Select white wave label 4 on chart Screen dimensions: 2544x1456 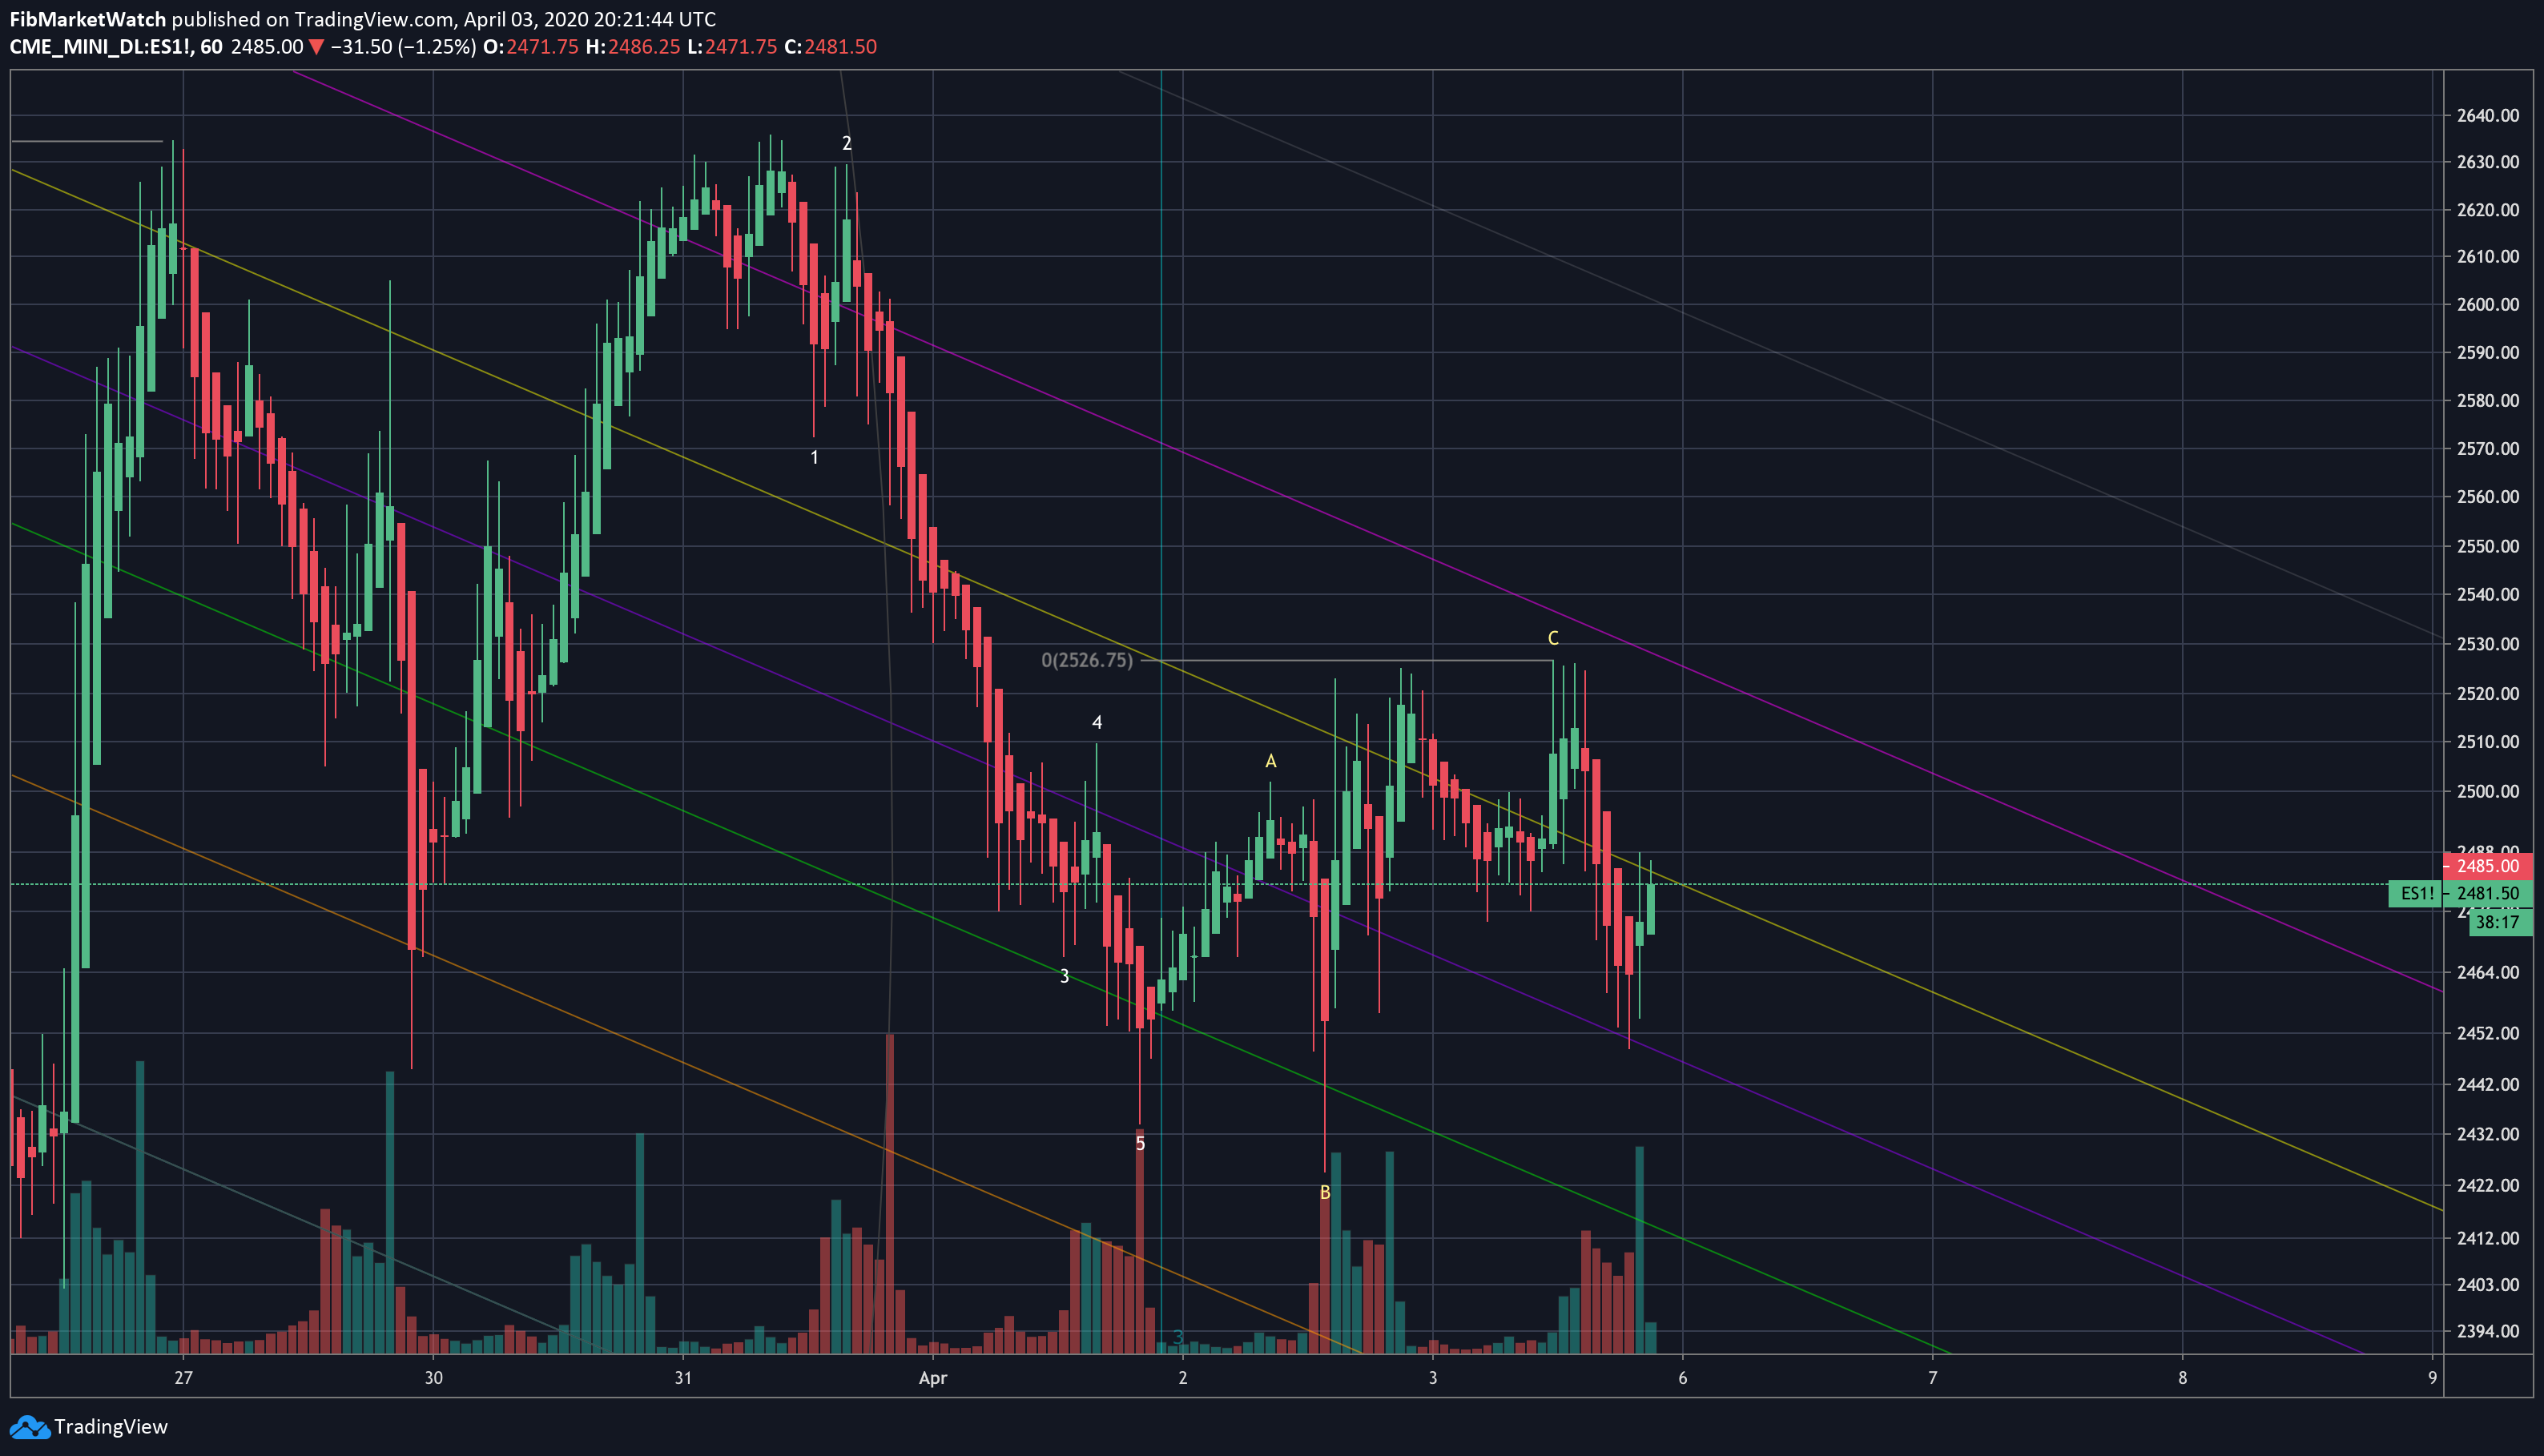(x=1097, y=722)
